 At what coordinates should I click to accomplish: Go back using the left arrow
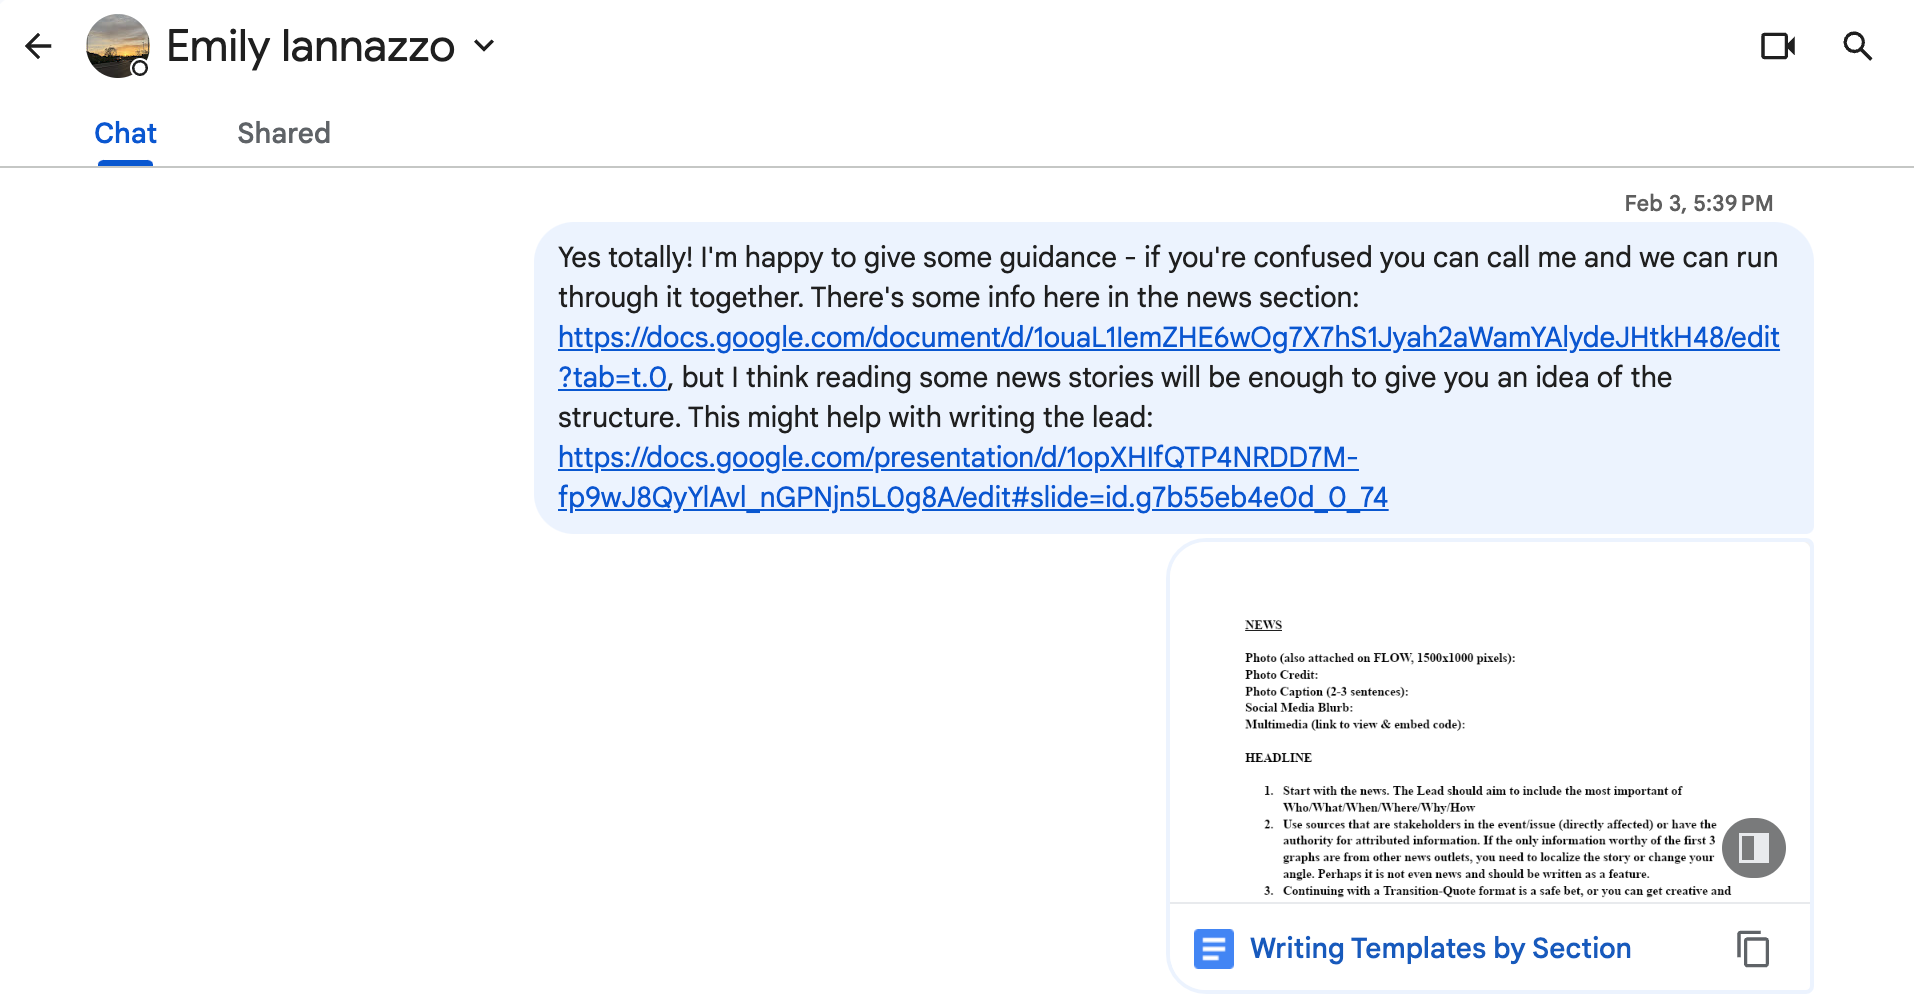(38, 46)
